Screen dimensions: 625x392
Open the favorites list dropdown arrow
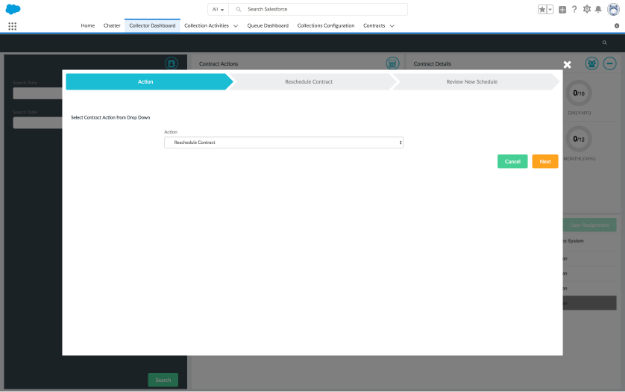[550, 10]
